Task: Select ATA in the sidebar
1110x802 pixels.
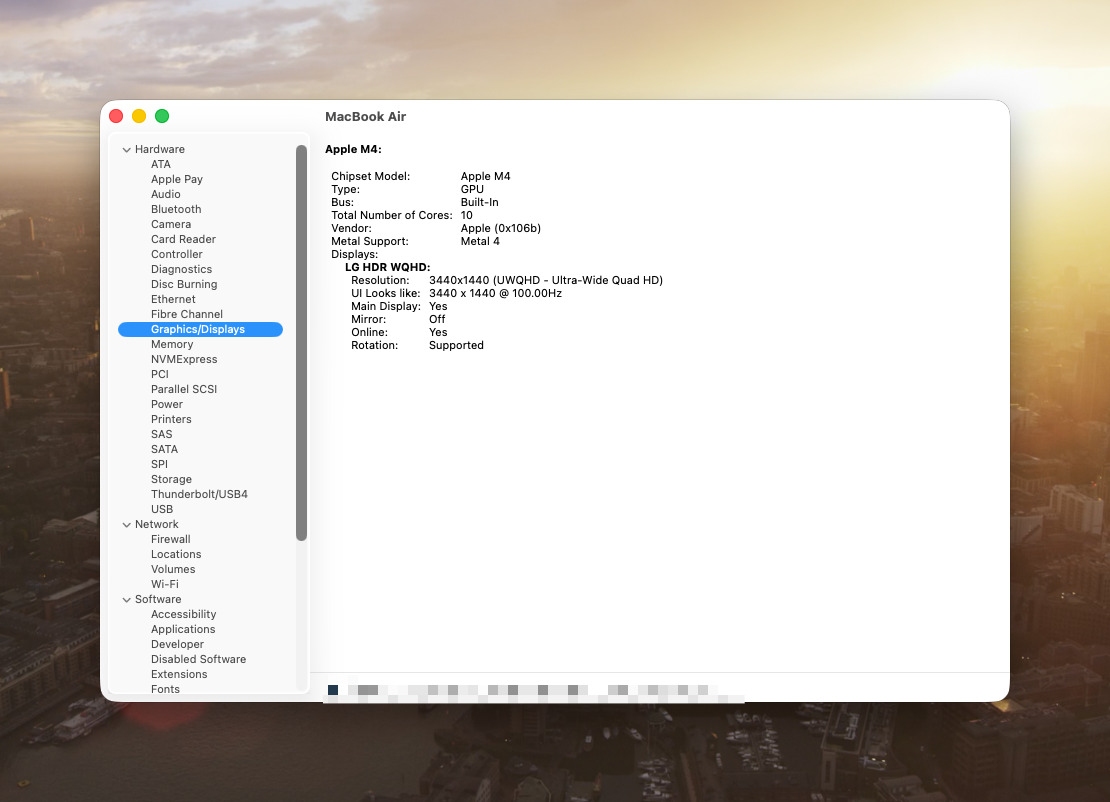Action: (x=161, y=164)
